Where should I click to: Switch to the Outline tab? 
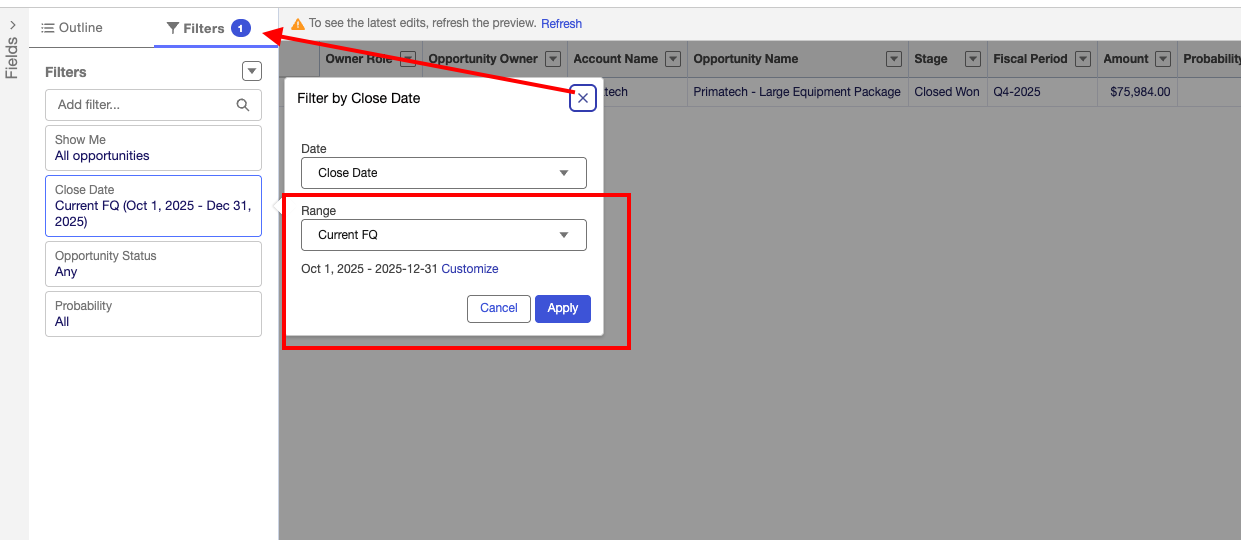[x=72, y=28]
